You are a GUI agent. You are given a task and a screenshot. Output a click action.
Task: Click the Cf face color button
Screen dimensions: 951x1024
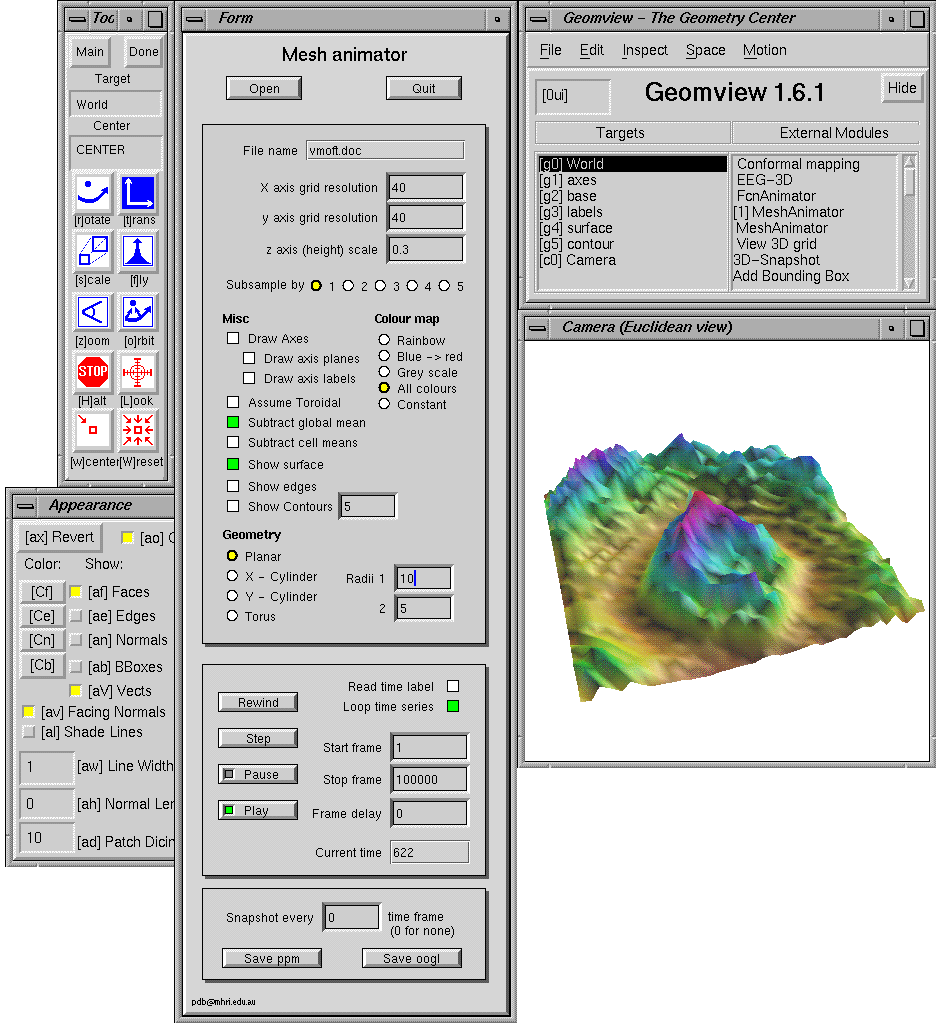tap(42, 592)
